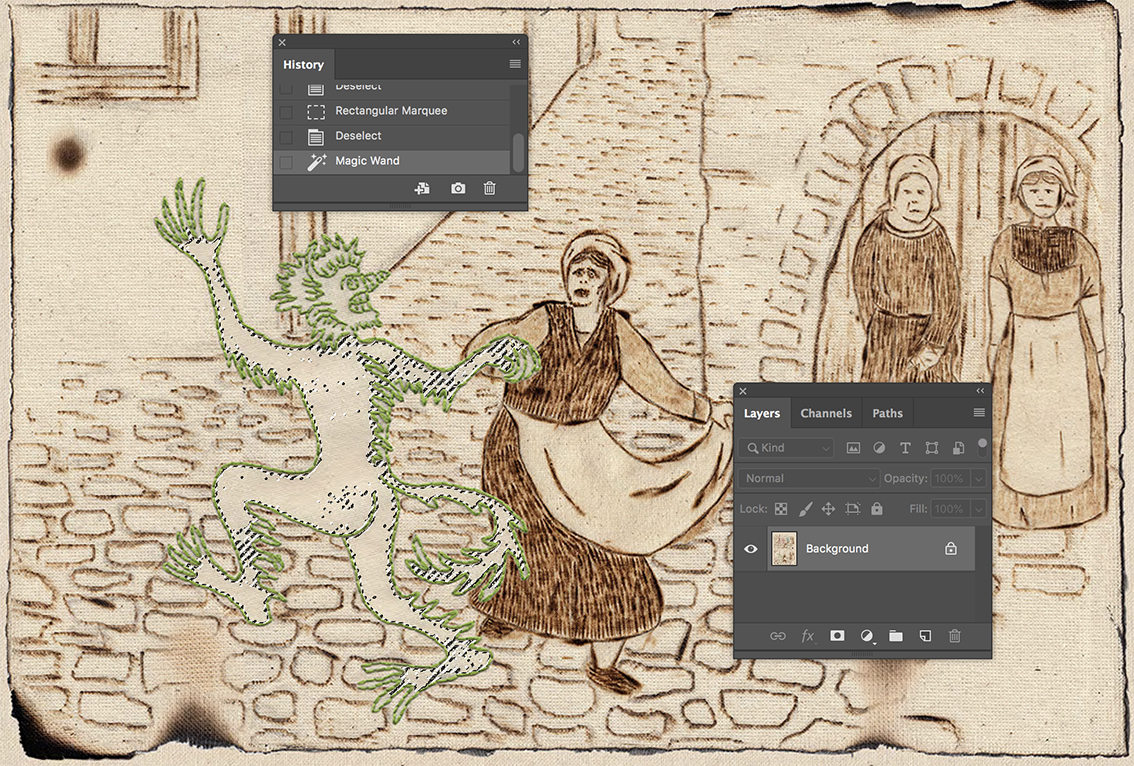Create a new layer
This screenshot has width=1134, height=766.
(x=925, y=636)
